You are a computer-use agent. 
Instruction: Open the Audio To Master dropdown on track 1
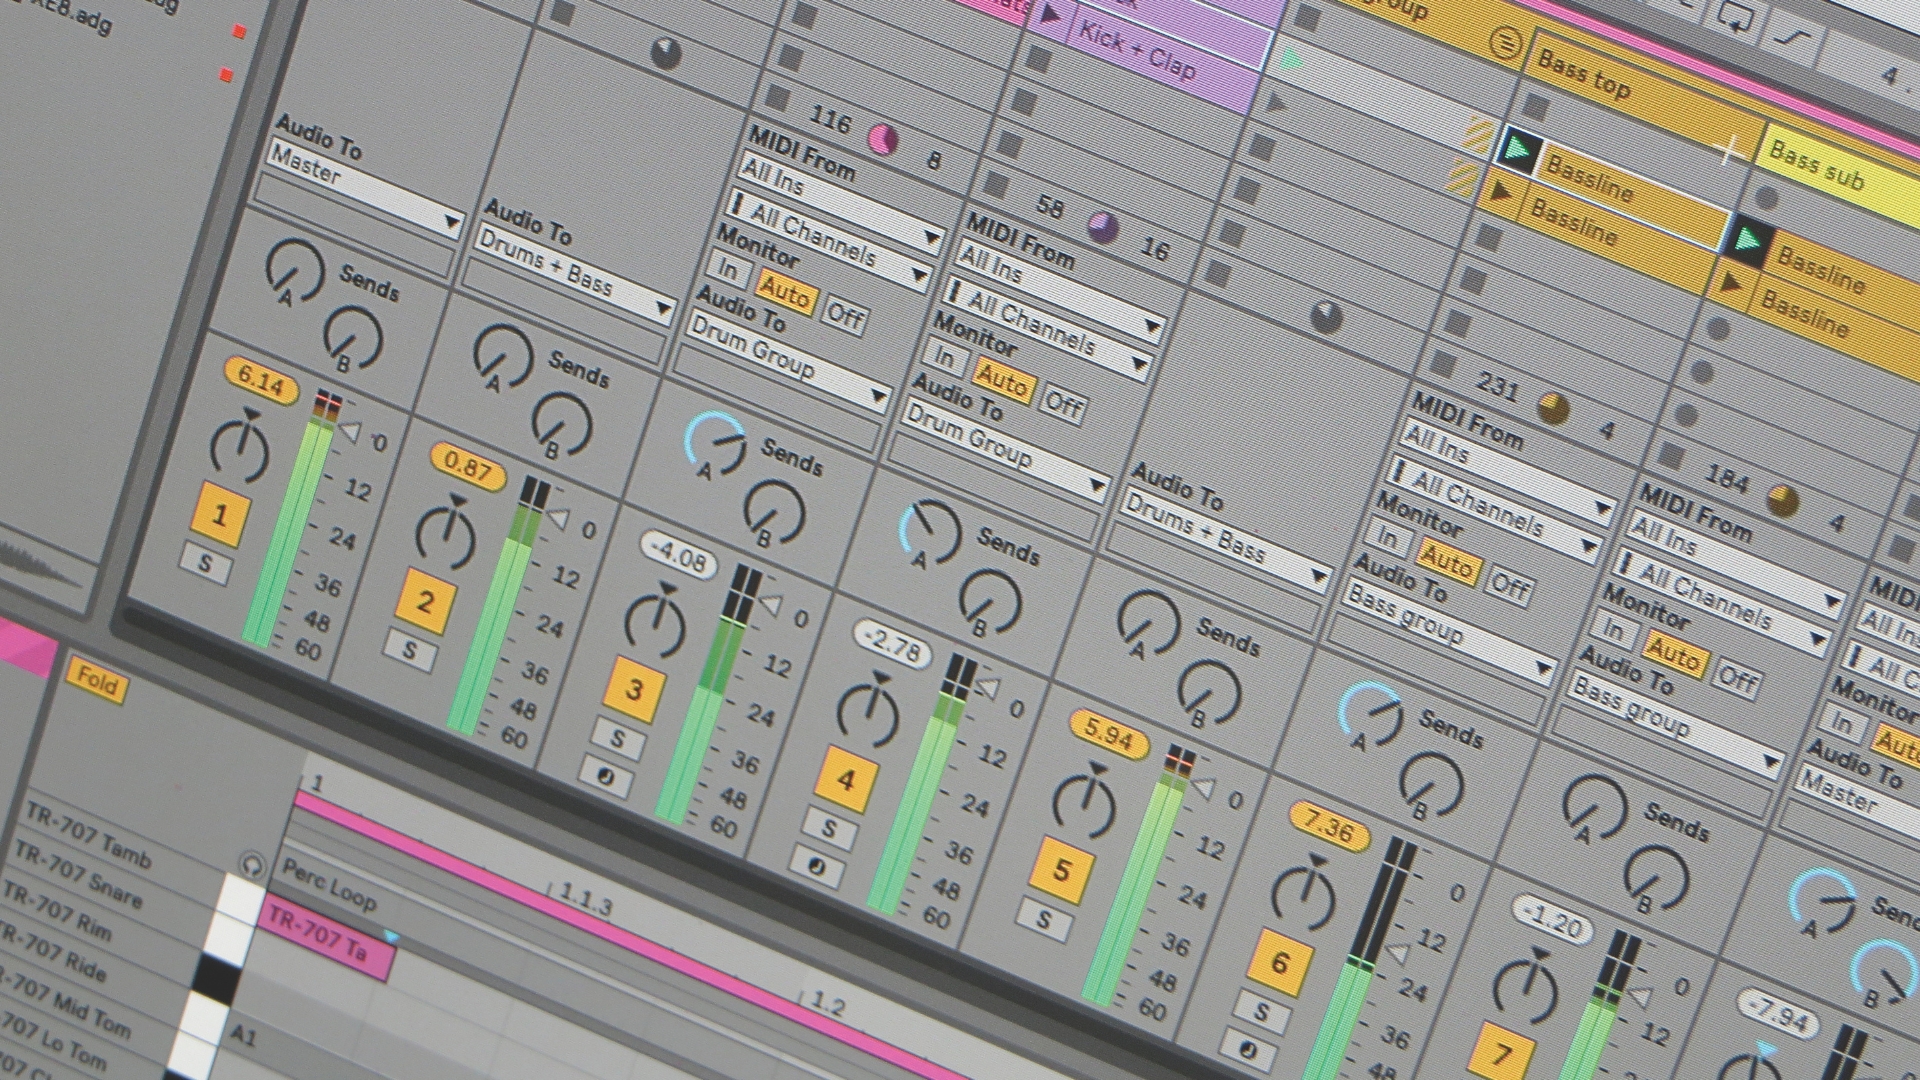(x=365, y=188)
